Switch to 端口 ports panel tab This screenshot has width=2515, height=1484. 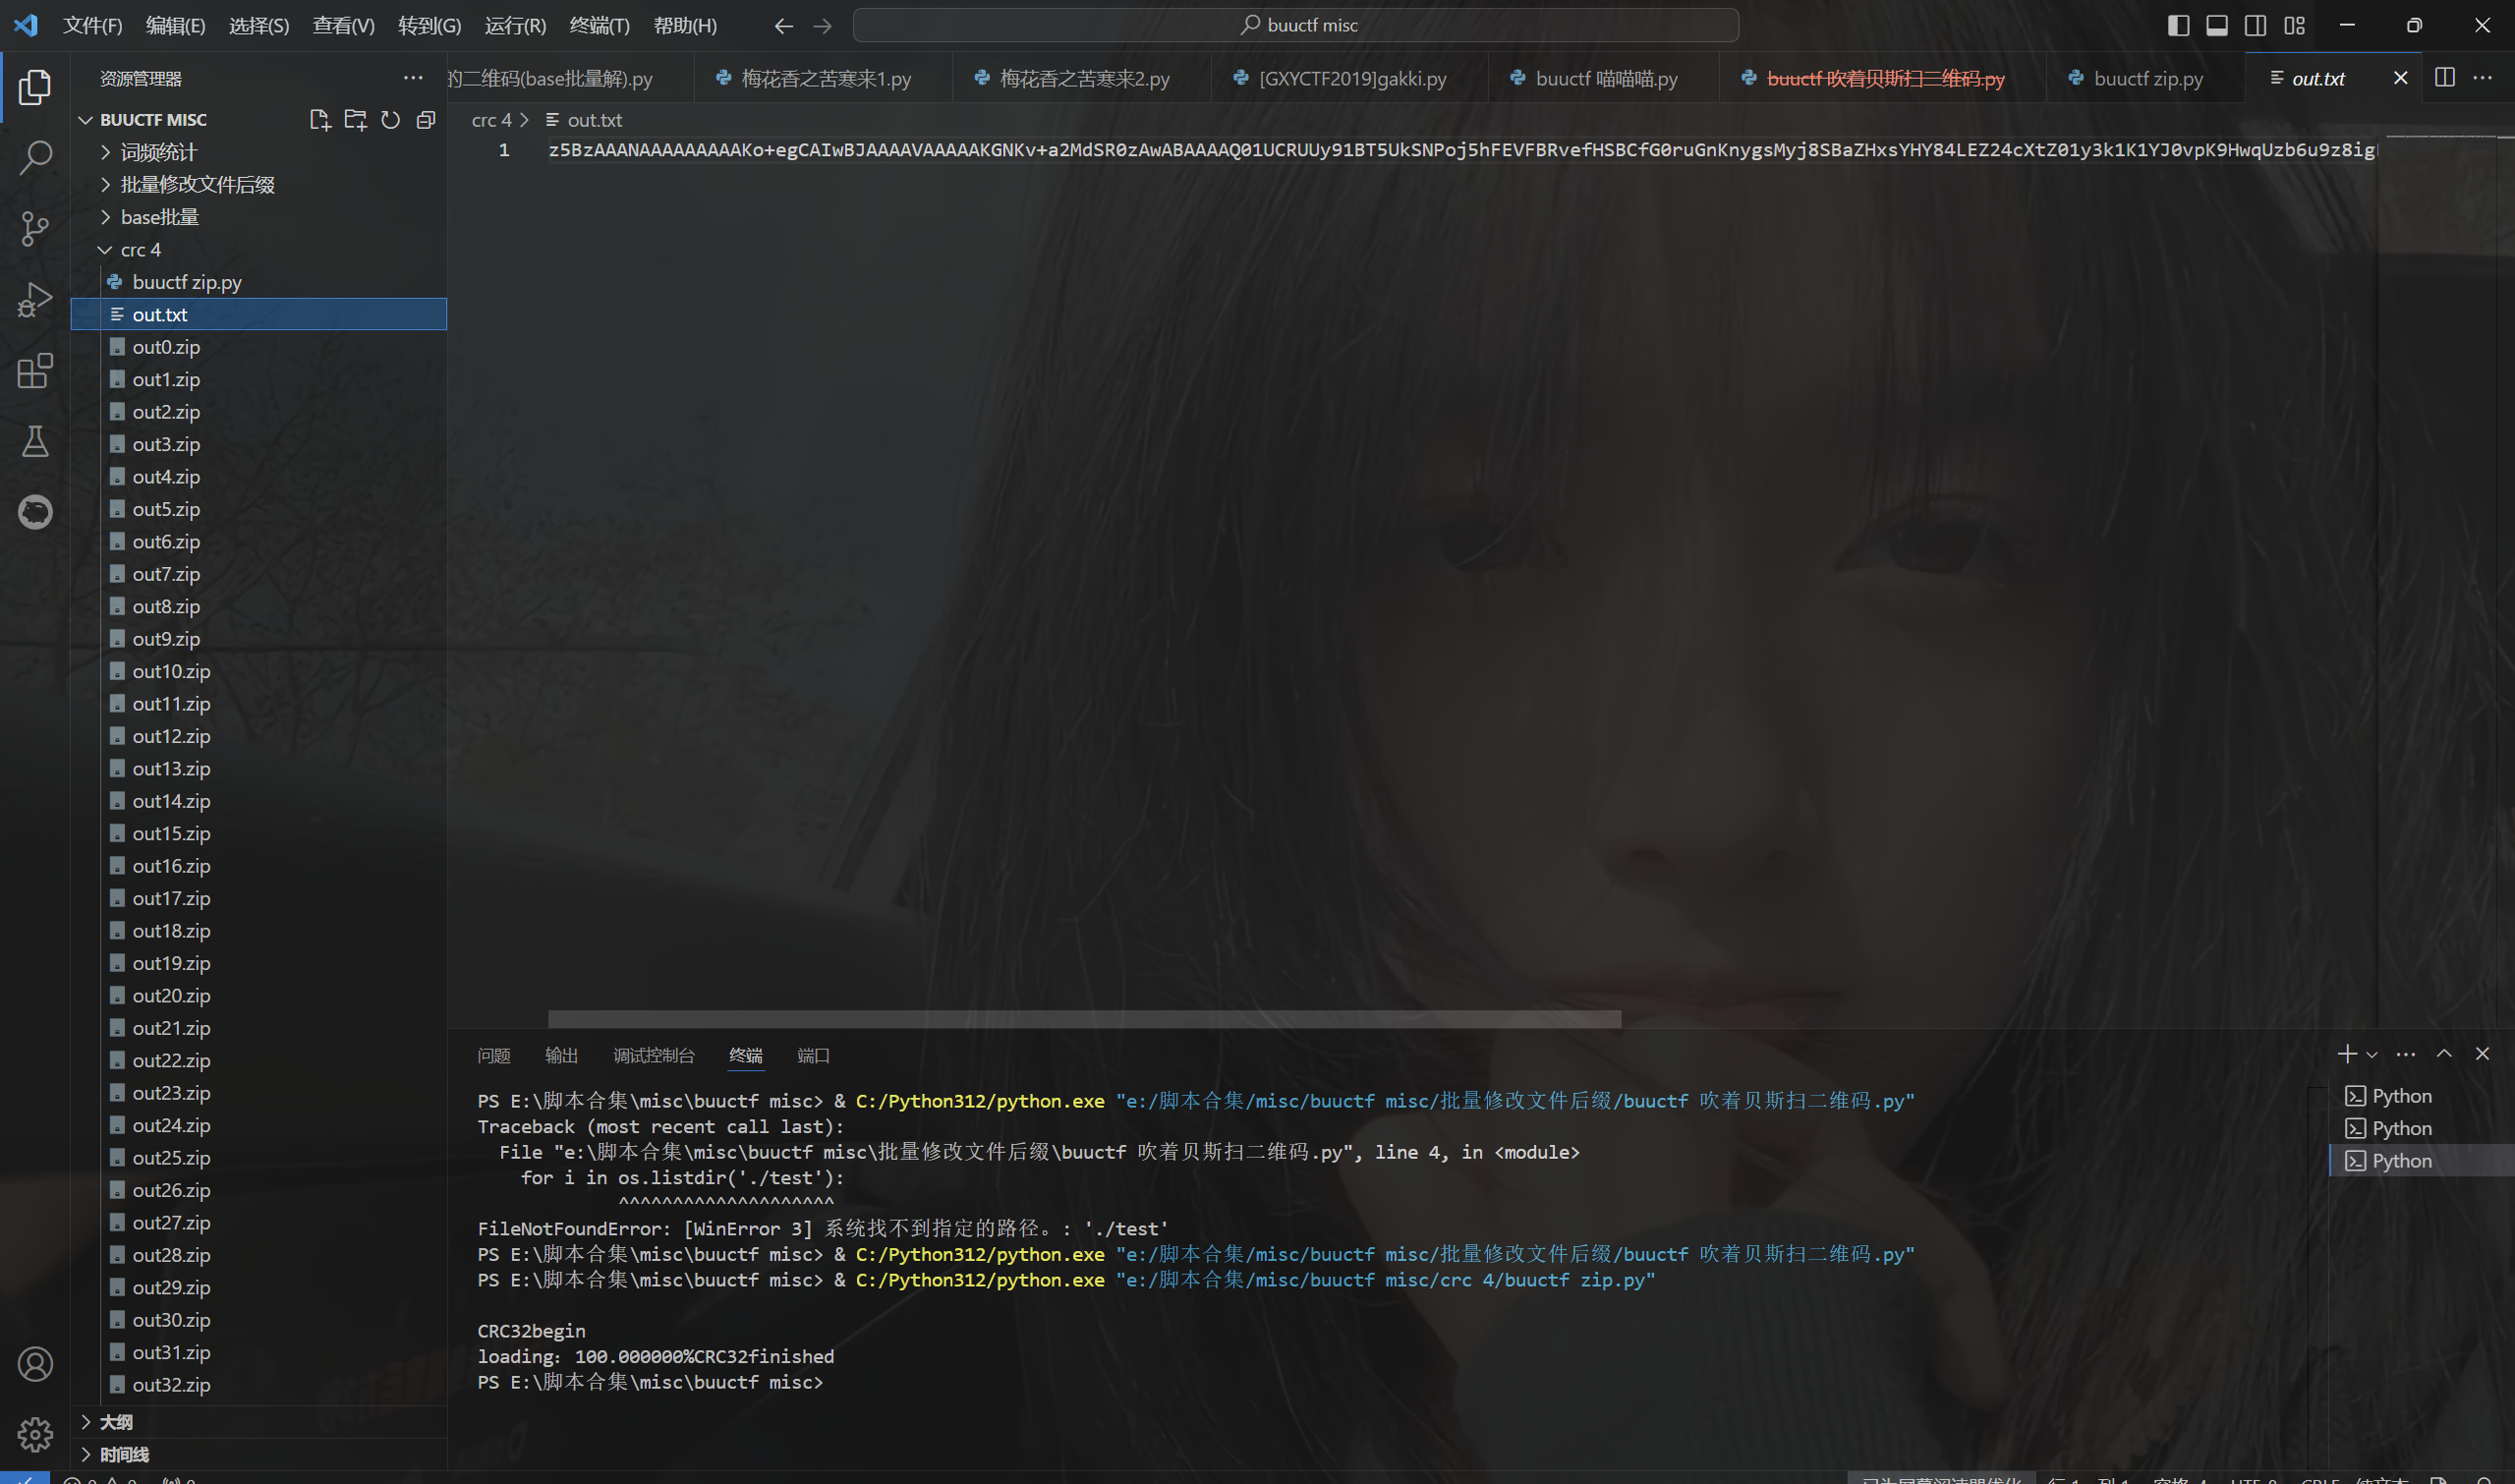[813, 1055]
